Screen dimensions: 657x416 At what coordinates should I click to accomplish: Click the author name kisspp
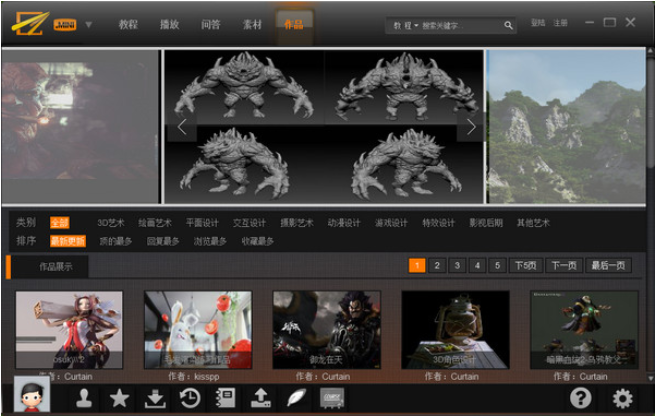click(x=207, y=377)
